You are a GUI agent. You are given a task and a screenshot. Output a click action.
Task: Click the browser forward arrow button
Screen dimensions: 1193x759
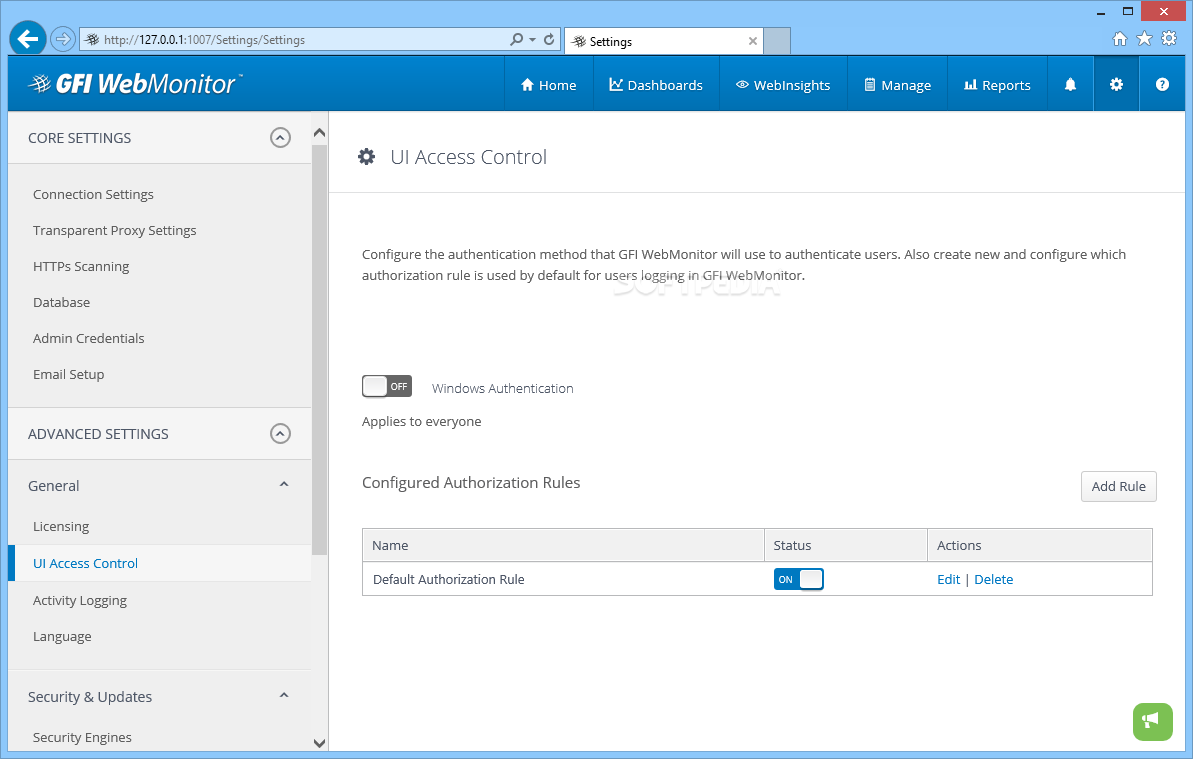(63, 39)
